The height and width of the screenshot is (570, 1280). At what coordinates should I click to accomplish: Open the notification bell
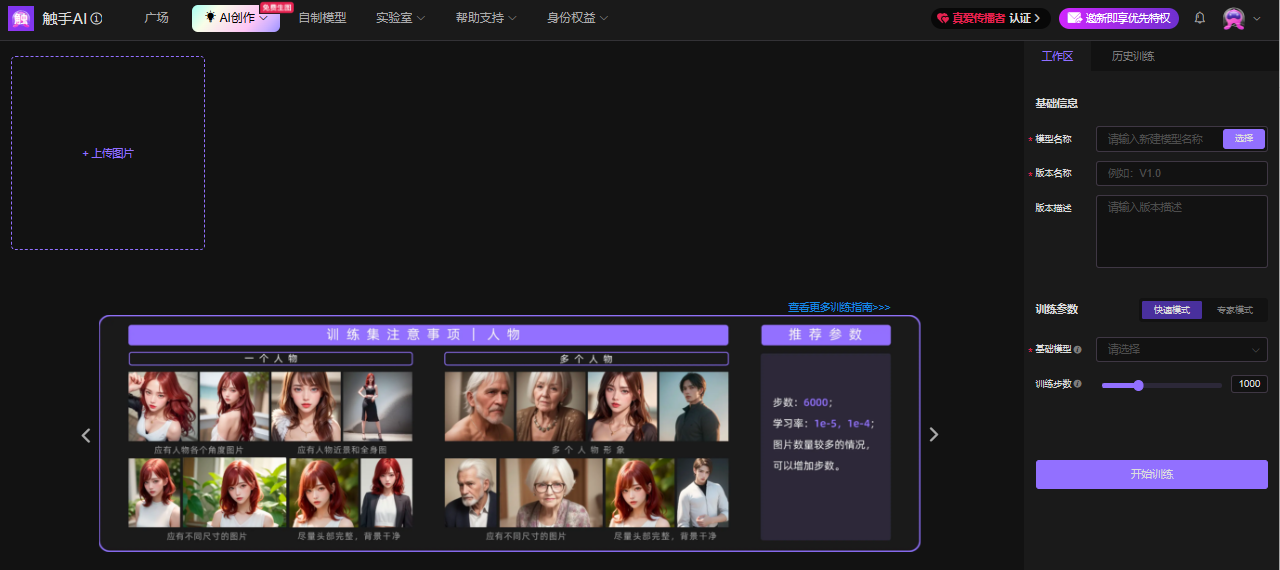(1200, 18)
